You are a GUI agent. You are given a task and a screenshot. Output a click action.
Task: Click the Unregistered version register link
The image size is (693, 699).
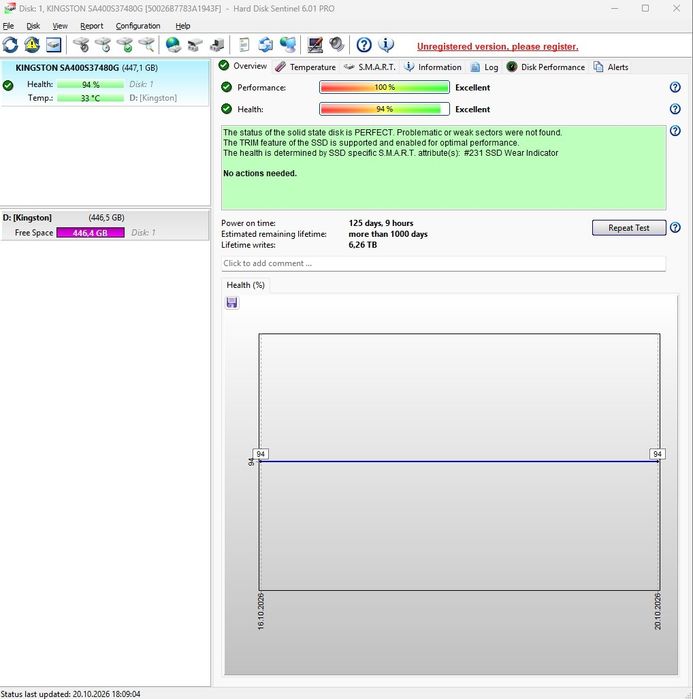pyautogui.click(x=497, y=47)
